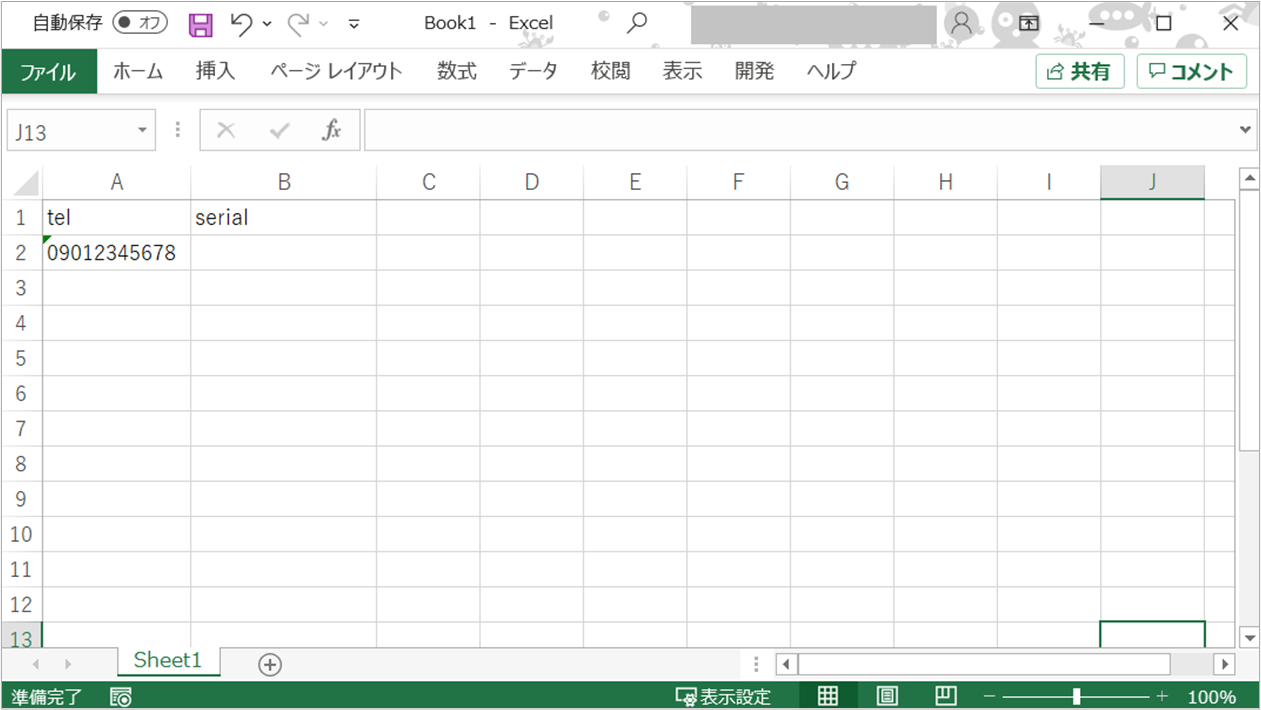The image size is (1261, 710).
Task: Click the コメント button
Action: tap(1191, 72)
